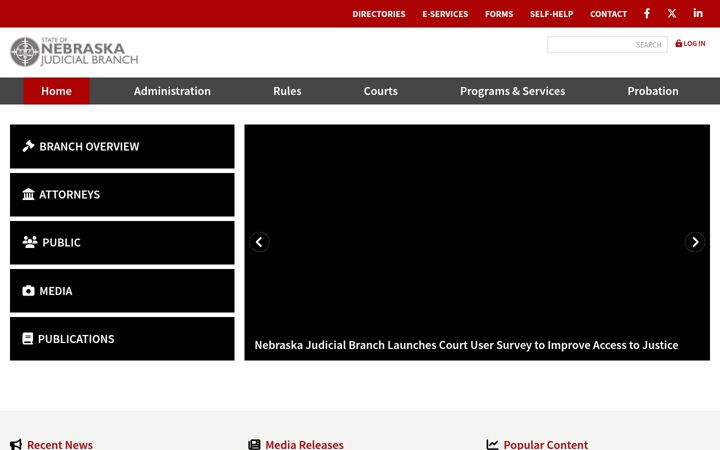This screenshot has width=720, height=450.
Task: Open Directories in top bar
Action: click(x=379, y=14)
